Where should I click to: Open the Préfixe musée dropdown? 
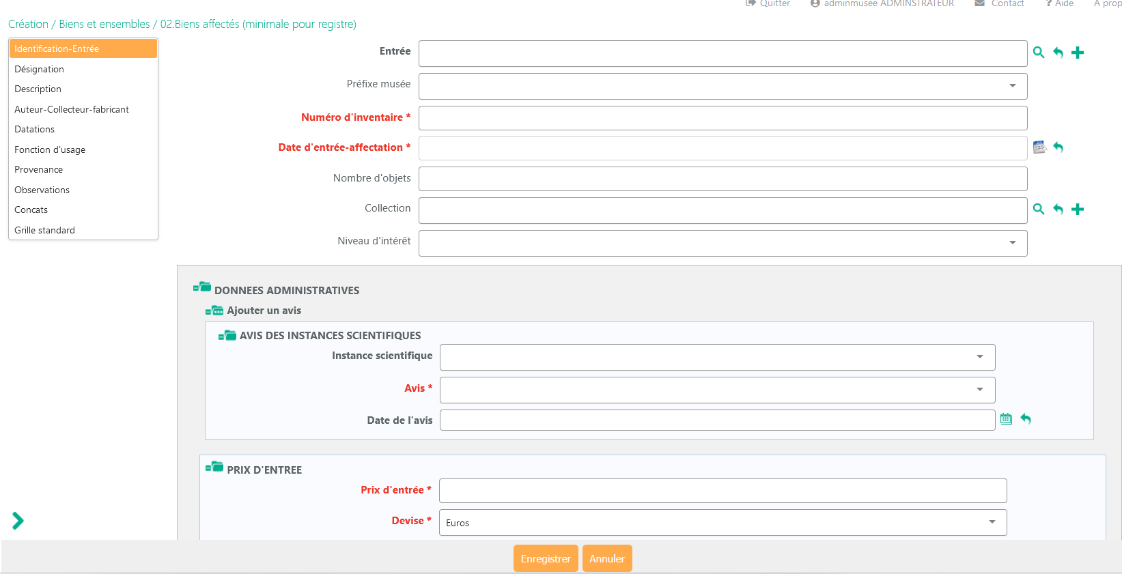pos(1012,86)
